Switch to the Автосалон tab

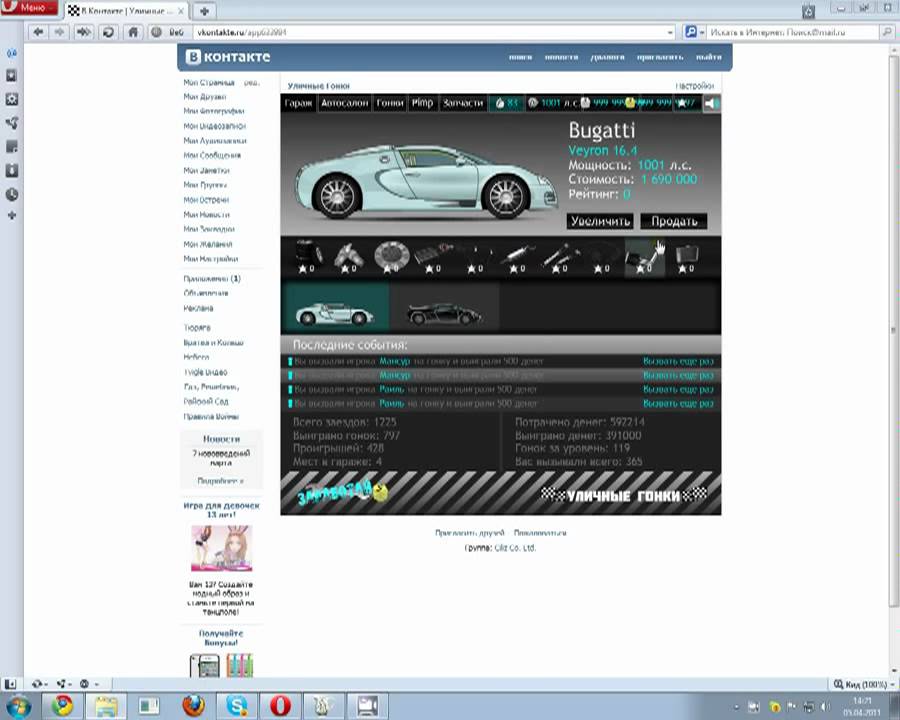click(x=344, y=103)
